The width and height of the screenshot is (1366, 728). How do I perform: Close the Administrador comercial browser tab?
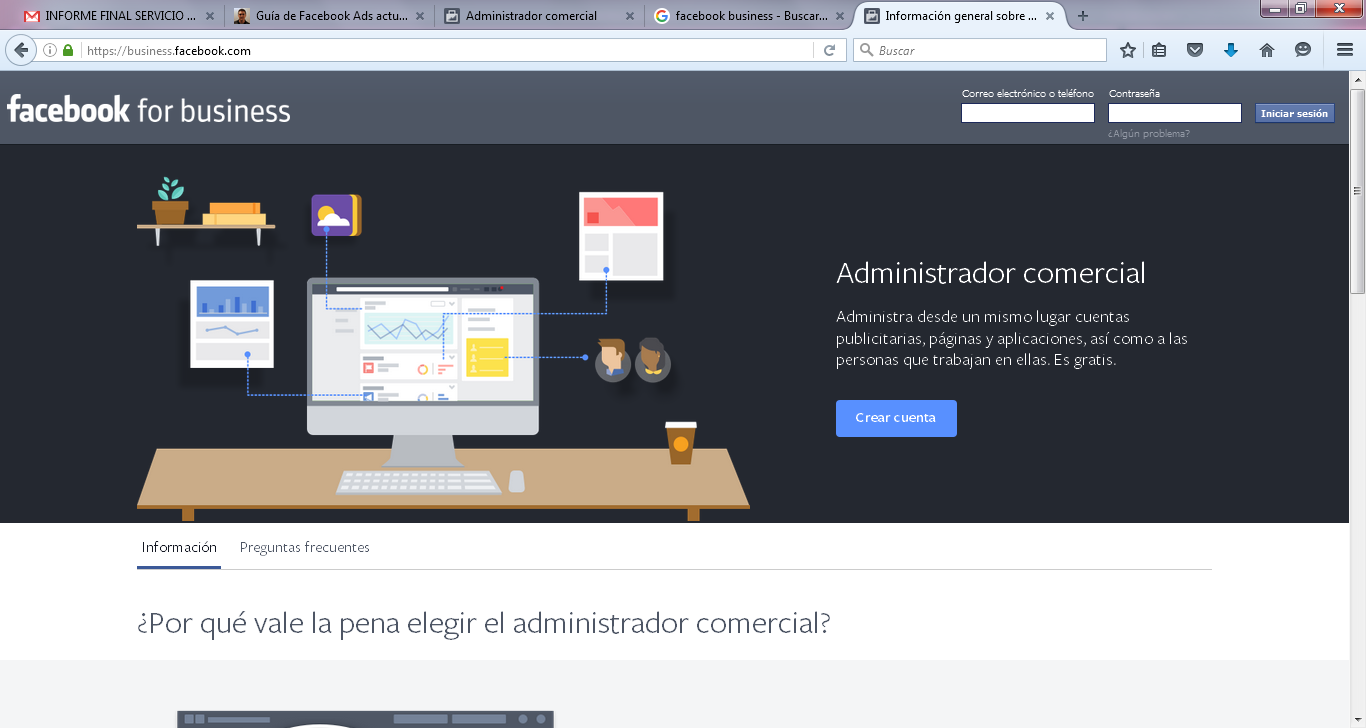tap(629, 16)
